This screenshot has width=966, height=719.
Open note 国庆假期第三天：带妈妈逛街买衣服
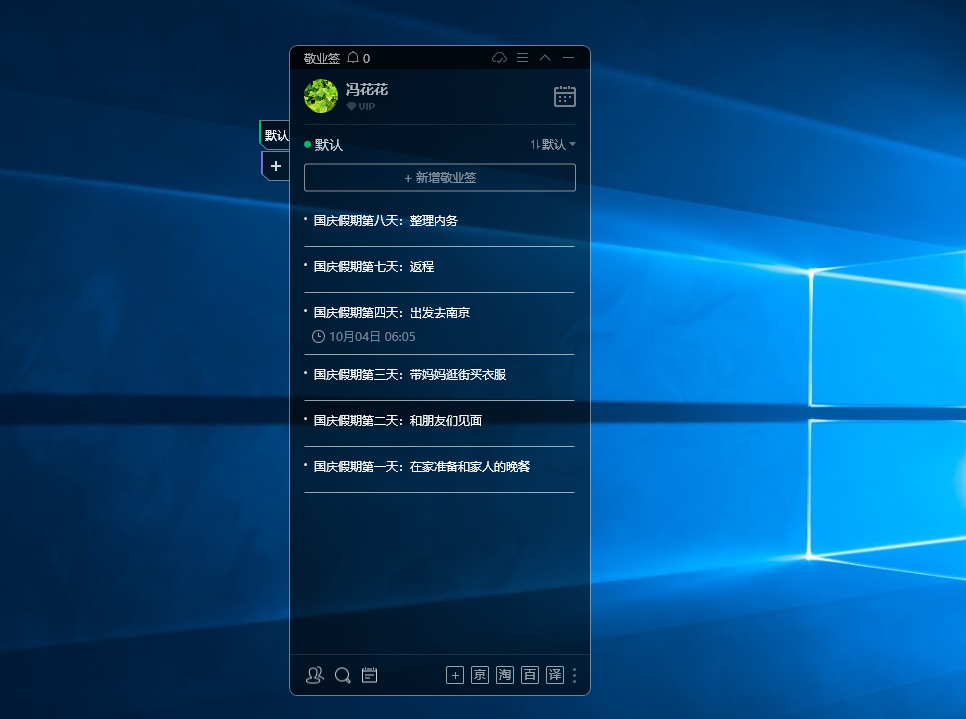pyautogui.click(x=439, y=375)
